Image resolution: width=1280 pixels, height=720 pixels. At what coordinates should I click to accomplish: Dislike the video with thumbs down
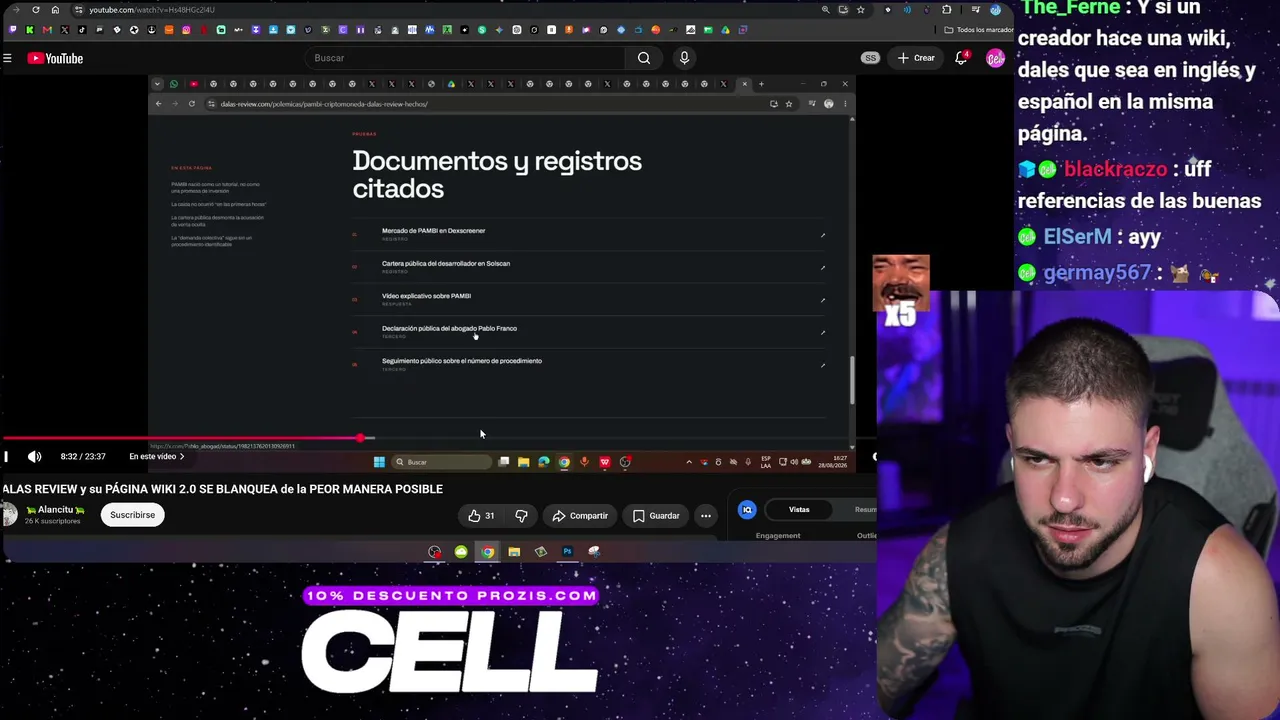pos(521,516)
